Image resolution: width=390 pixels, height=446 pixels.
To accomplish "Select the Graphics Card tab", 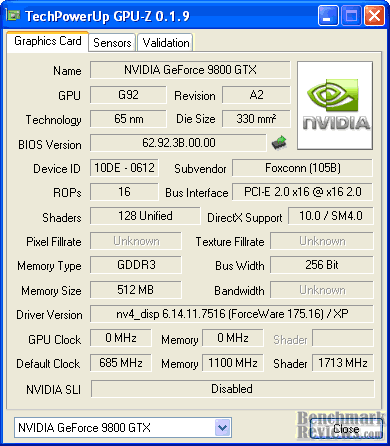I will pyautogui.click(x=48, y=41).
